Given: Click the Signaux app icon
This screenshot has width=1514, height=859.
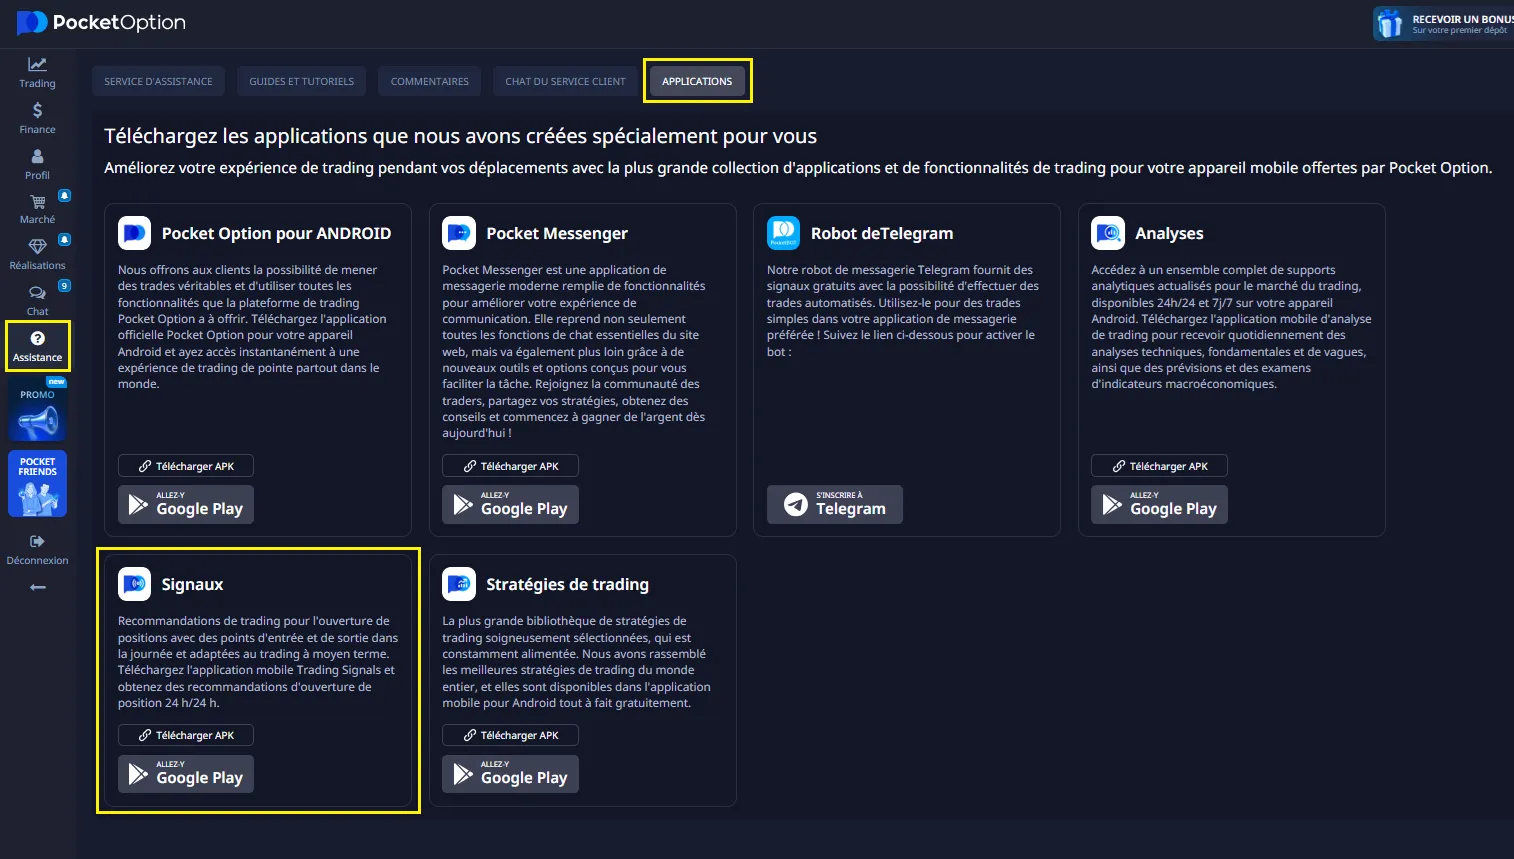Looking at the screenshot, I should (x=134, y=584).
